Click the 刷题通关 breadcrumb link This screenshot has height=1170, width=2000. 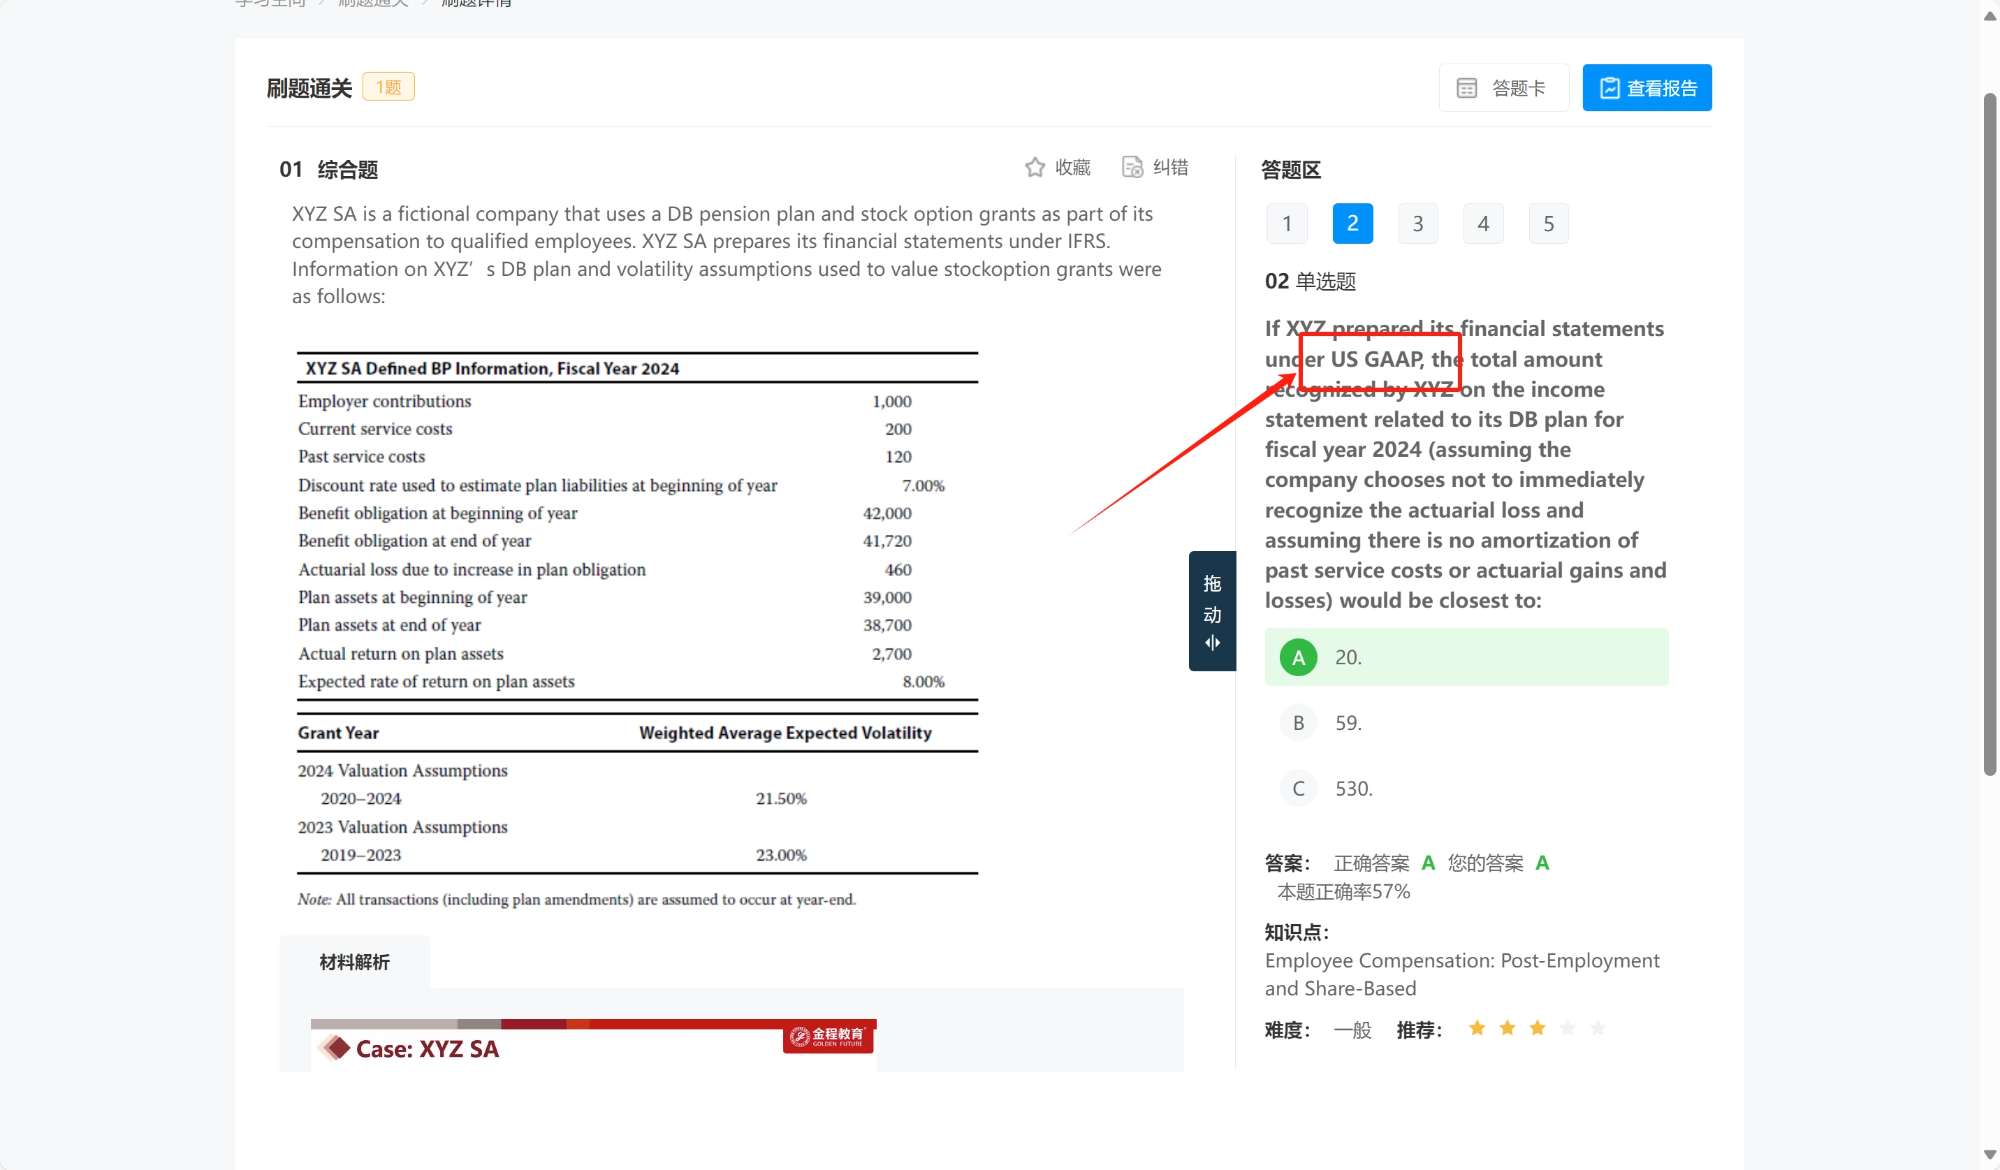373,3
